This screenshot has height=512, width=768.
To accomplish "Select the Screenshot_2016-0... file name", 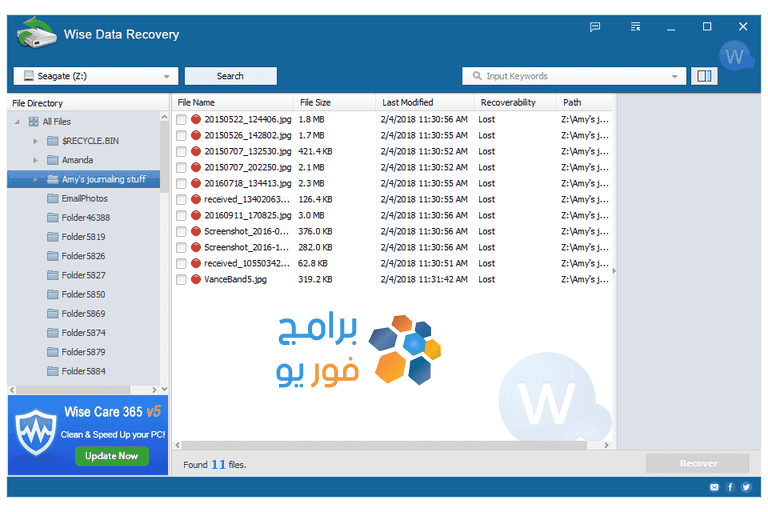I will tap(246, 231).
